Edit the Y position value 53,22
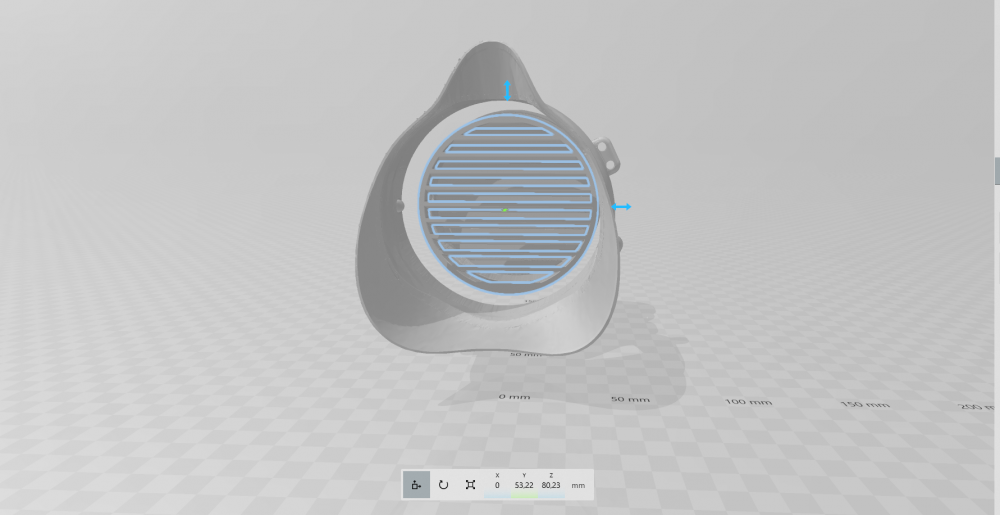The width and height of the screenshot is (1000, 515). tap(524, 485)
